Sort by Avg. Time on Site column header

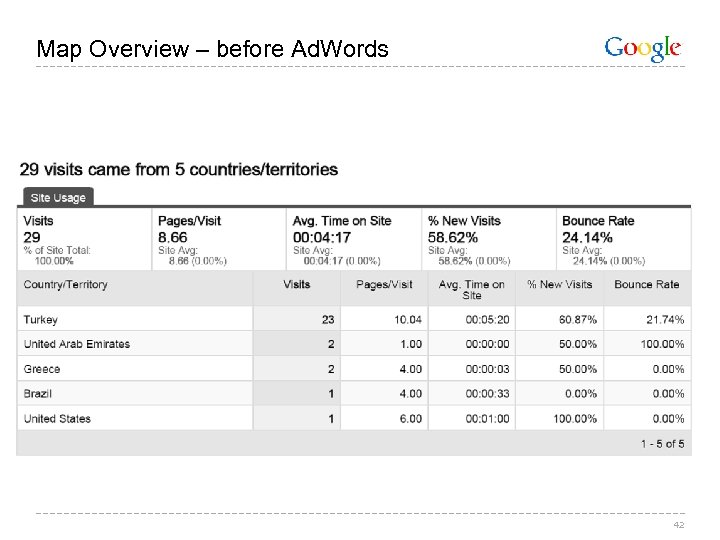[x=471, y=290]
